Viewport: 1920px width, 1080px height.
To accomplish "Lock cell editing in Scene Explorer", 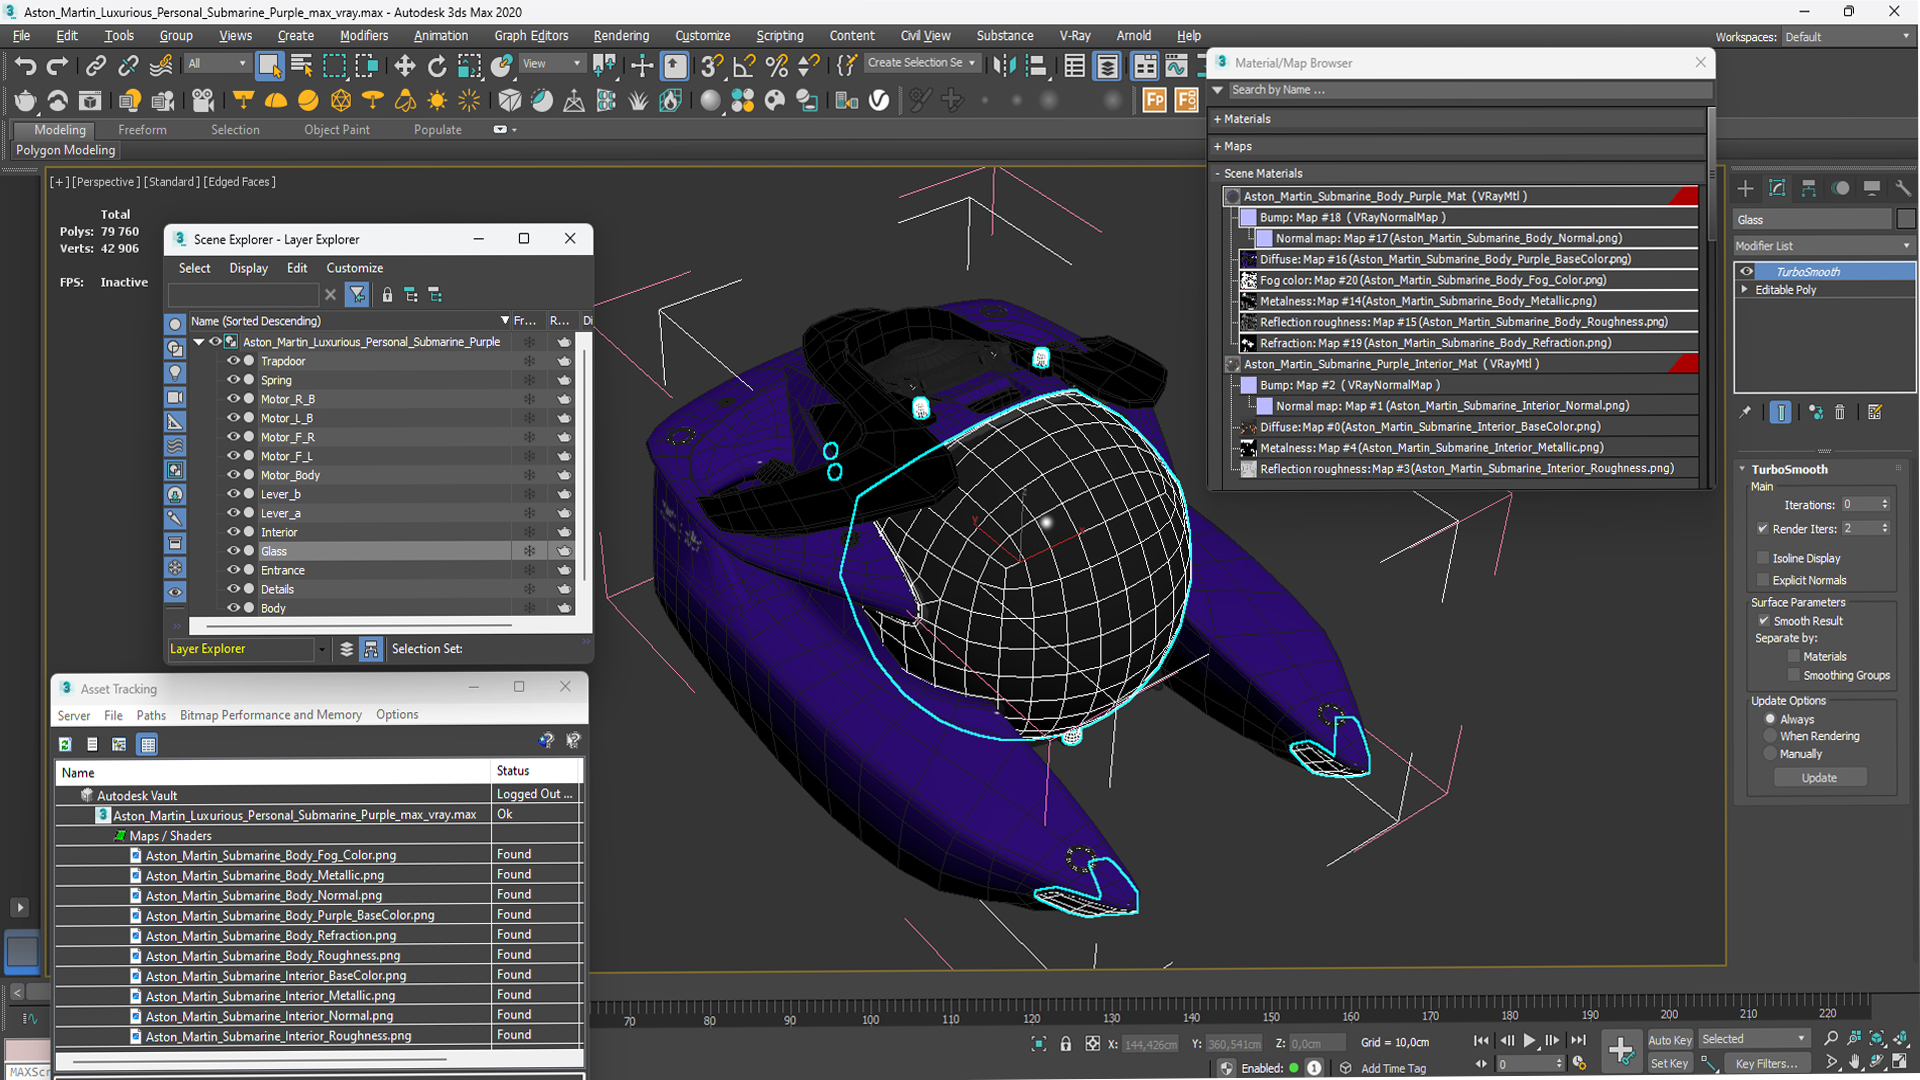I will point(387,295).
